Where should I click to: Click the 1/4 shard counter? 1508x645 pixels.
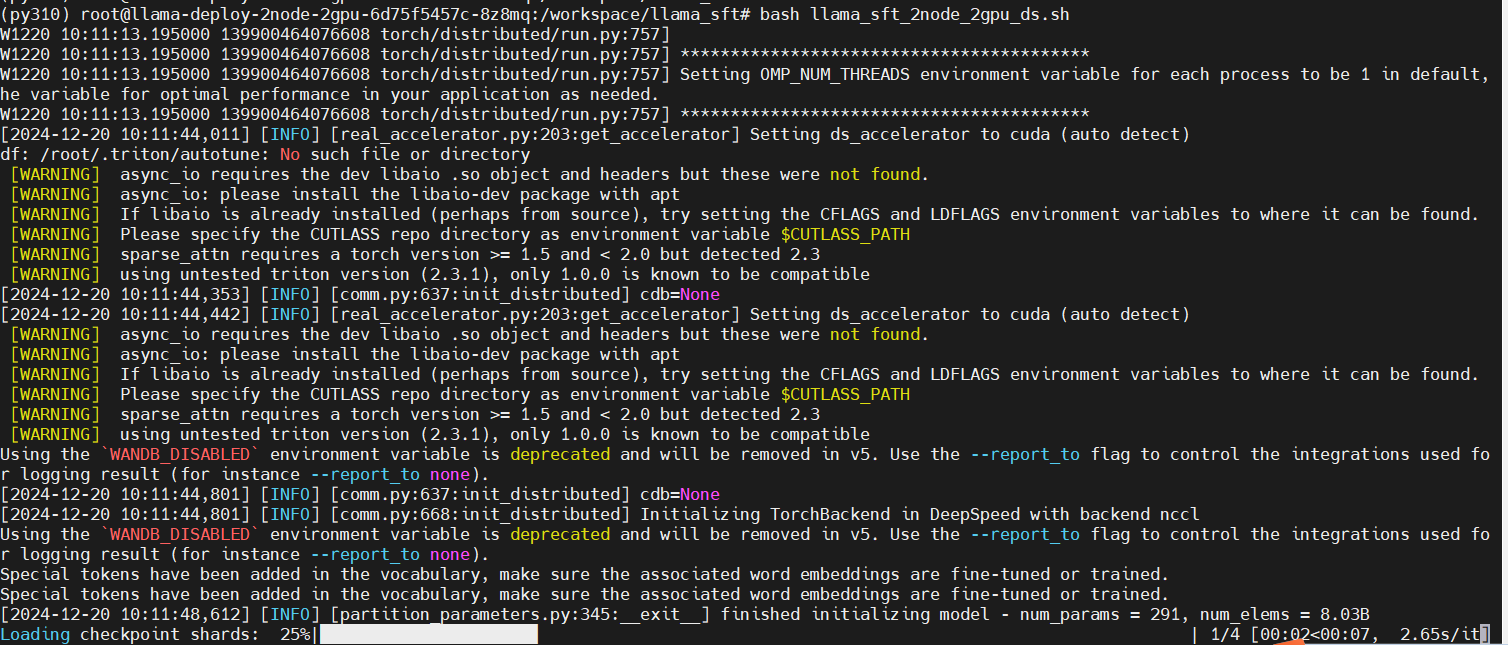[1225, 634]
